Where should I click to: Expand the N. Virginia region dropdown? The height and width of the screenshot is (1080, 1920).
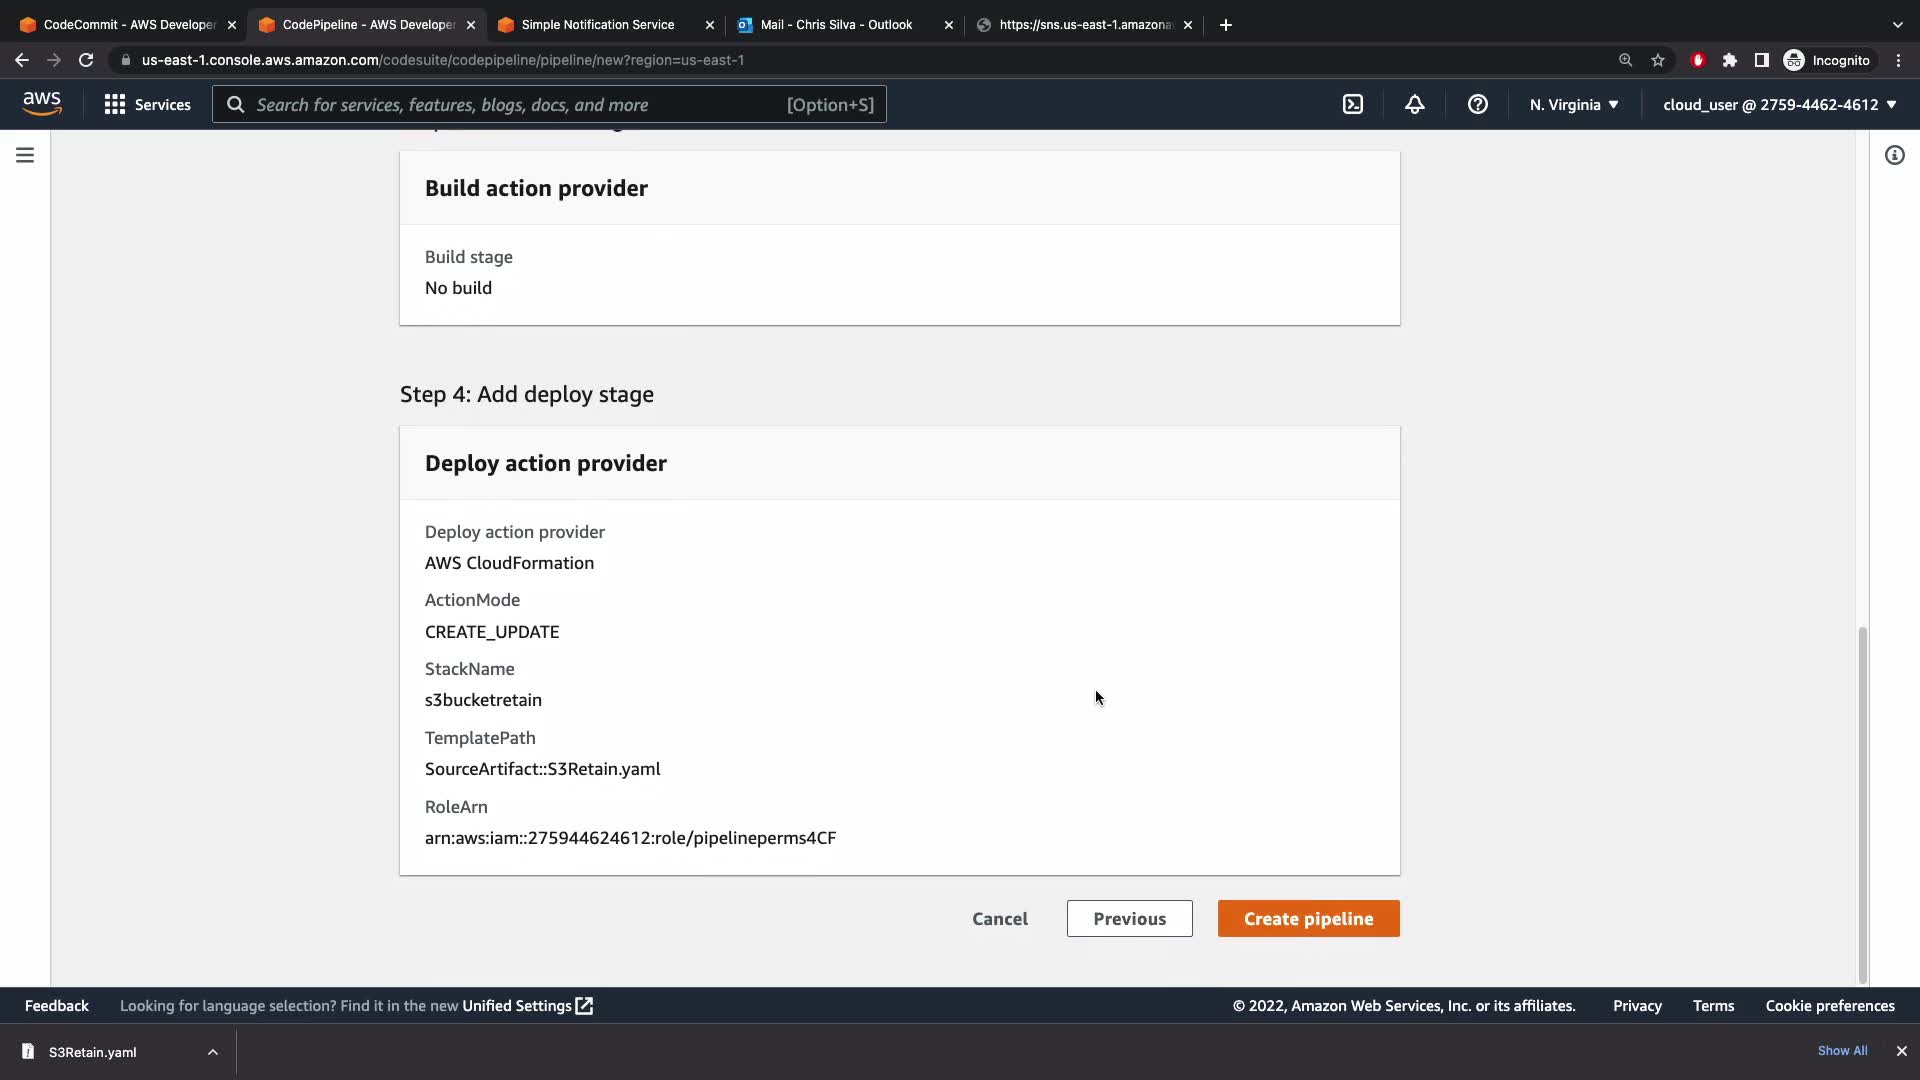(x=1573, y=104)
